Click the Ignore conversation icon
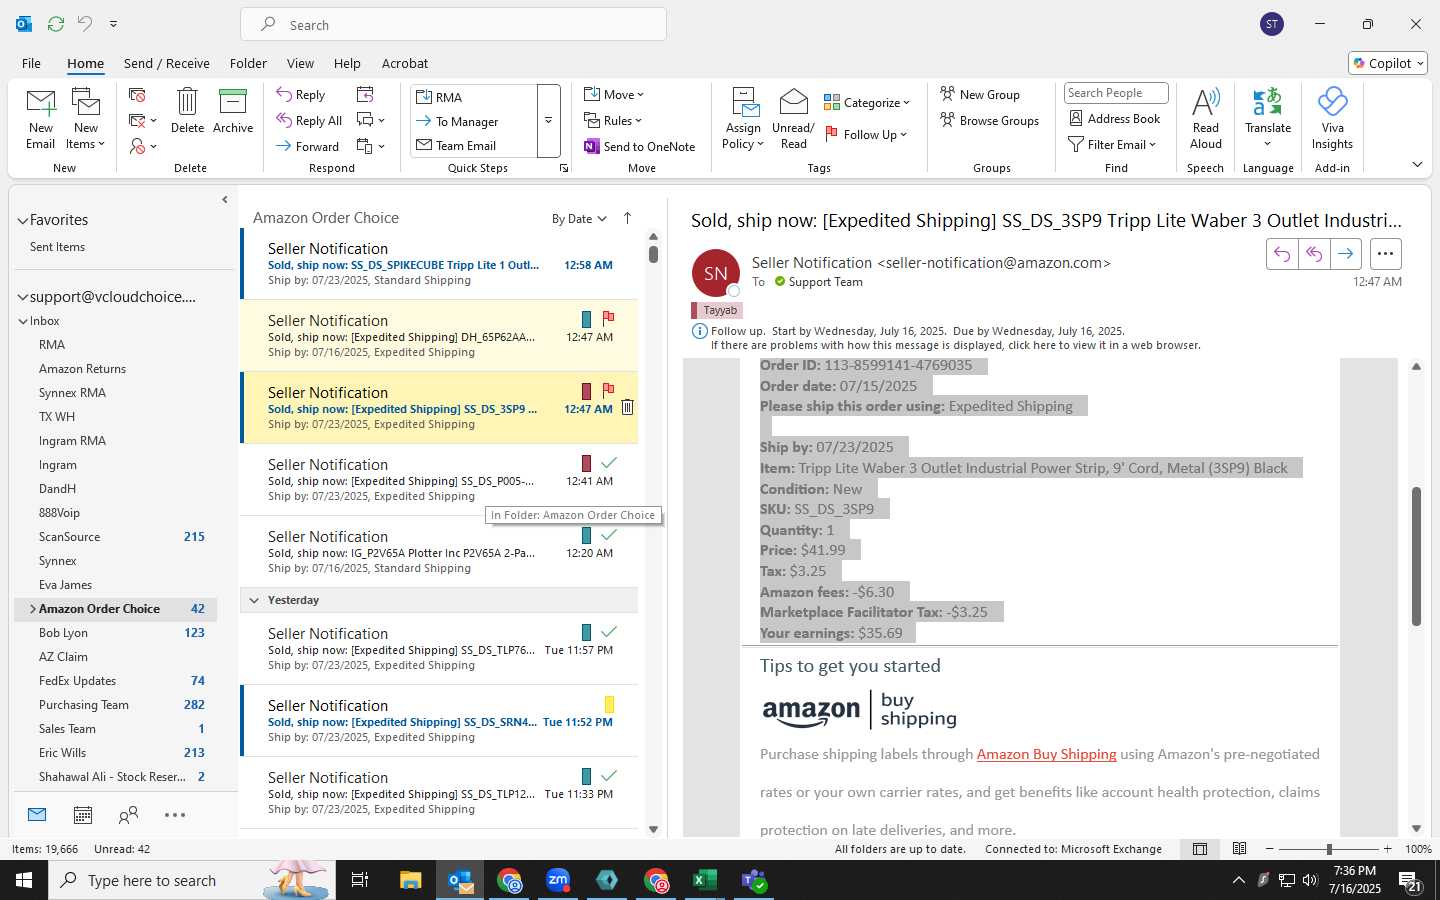 (137, 95)
